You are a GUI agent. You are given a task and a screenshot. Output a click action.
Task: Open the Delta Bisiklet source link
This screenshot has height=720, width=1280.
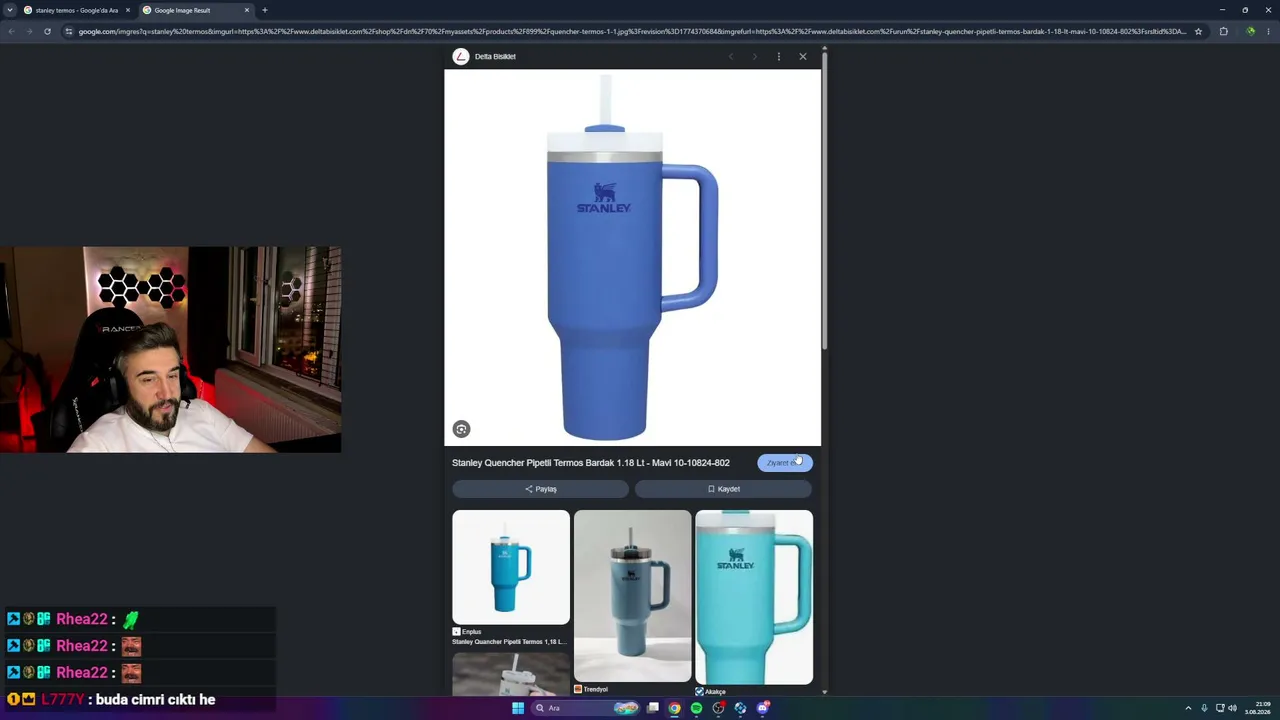coord(495,57)
